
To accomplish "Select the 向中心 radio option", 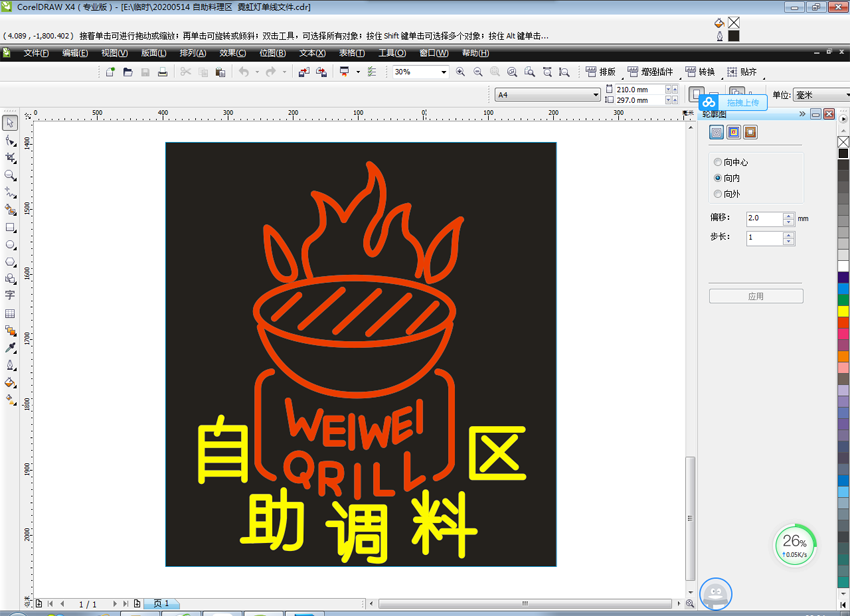I will [731, 162].
